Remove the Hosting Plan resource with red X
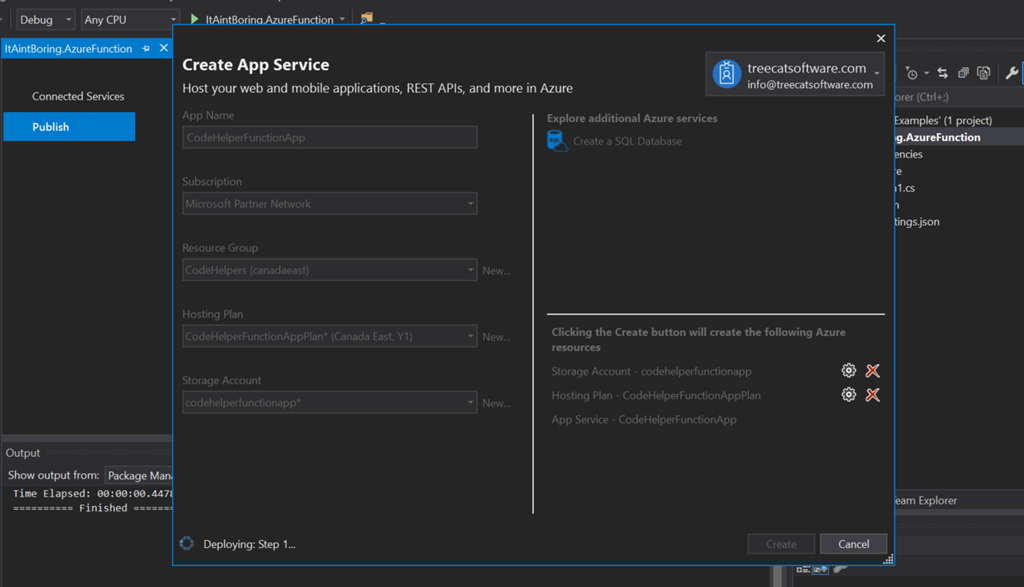The width and height of the screenshot is (1024, 587). (x=872, y=395)
